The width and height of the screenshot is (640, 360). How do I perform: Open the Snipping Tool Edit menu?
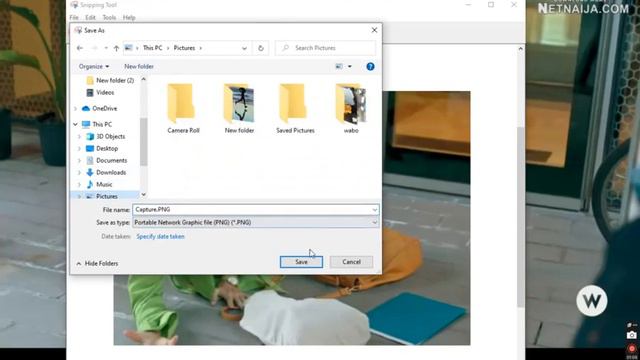point(90,18)
